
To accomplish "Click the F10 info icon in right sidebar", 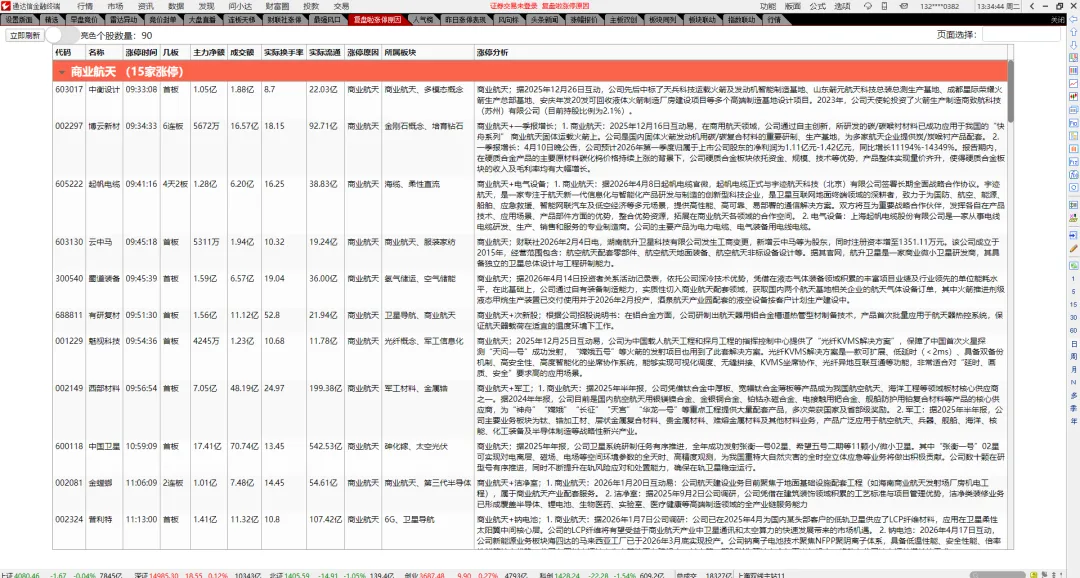I will (x=1073, y=123).
